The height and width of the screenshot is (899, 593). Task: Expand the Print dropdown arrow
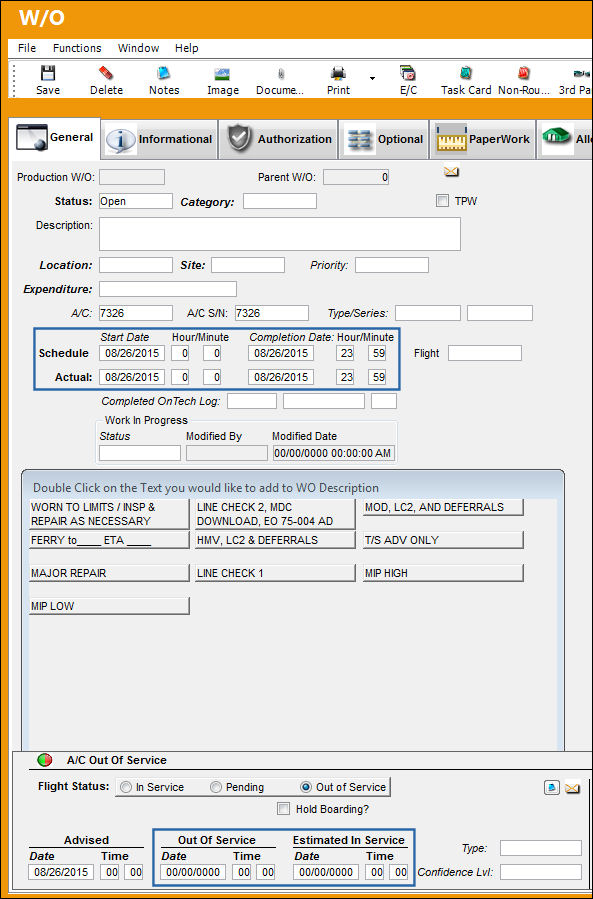(x=372, y=78)
